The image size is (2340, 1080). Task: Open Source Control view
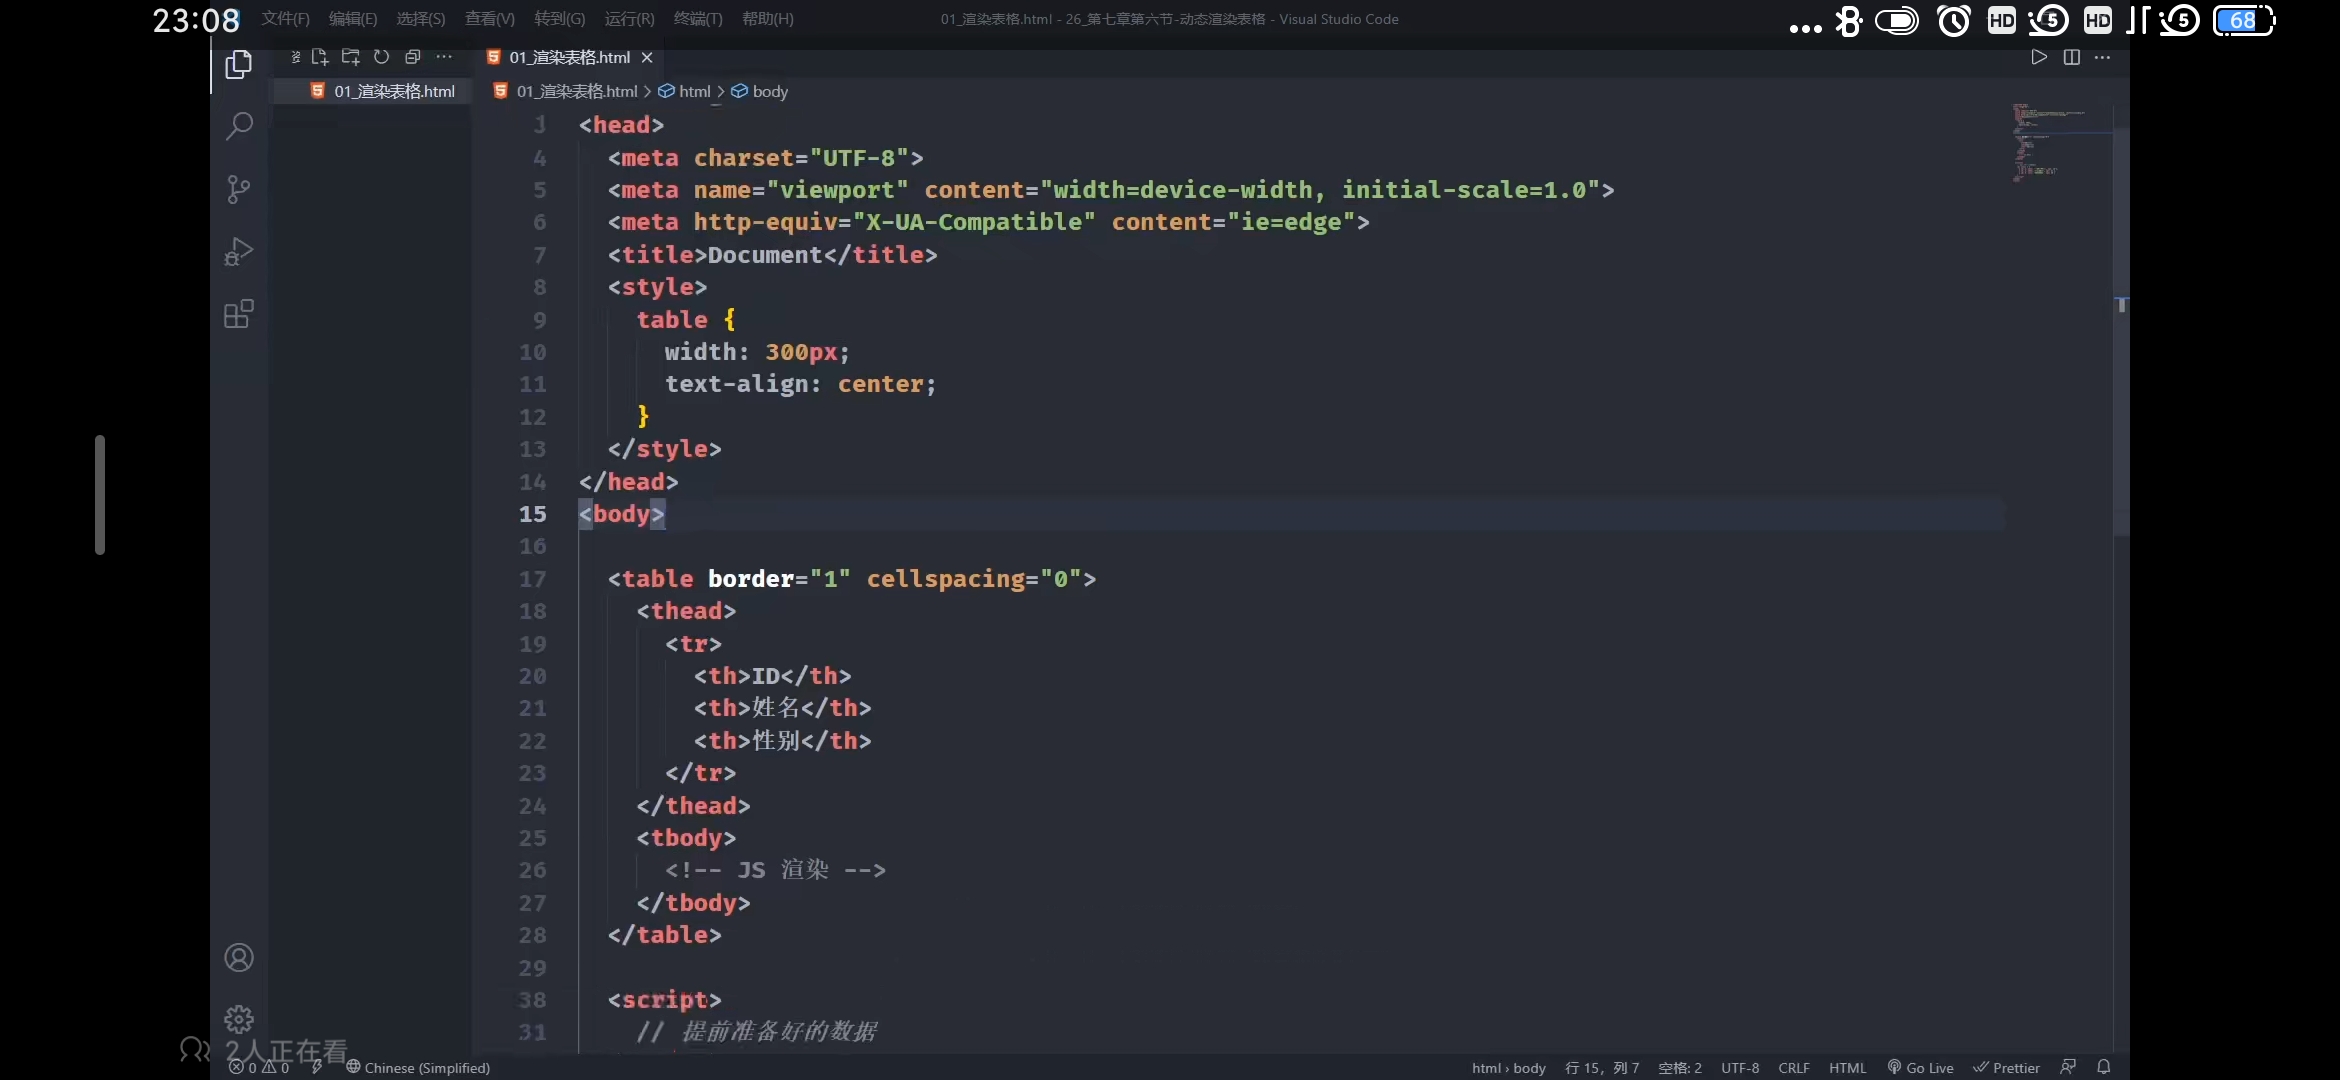(238, 189)
